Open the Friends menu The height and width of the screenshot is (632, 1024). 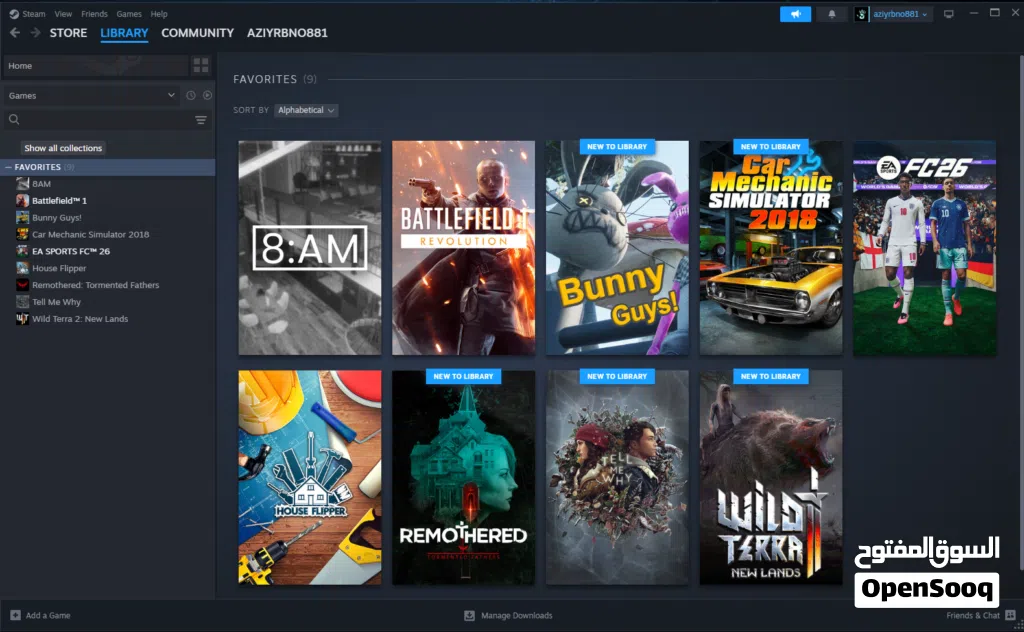[94, 14]
